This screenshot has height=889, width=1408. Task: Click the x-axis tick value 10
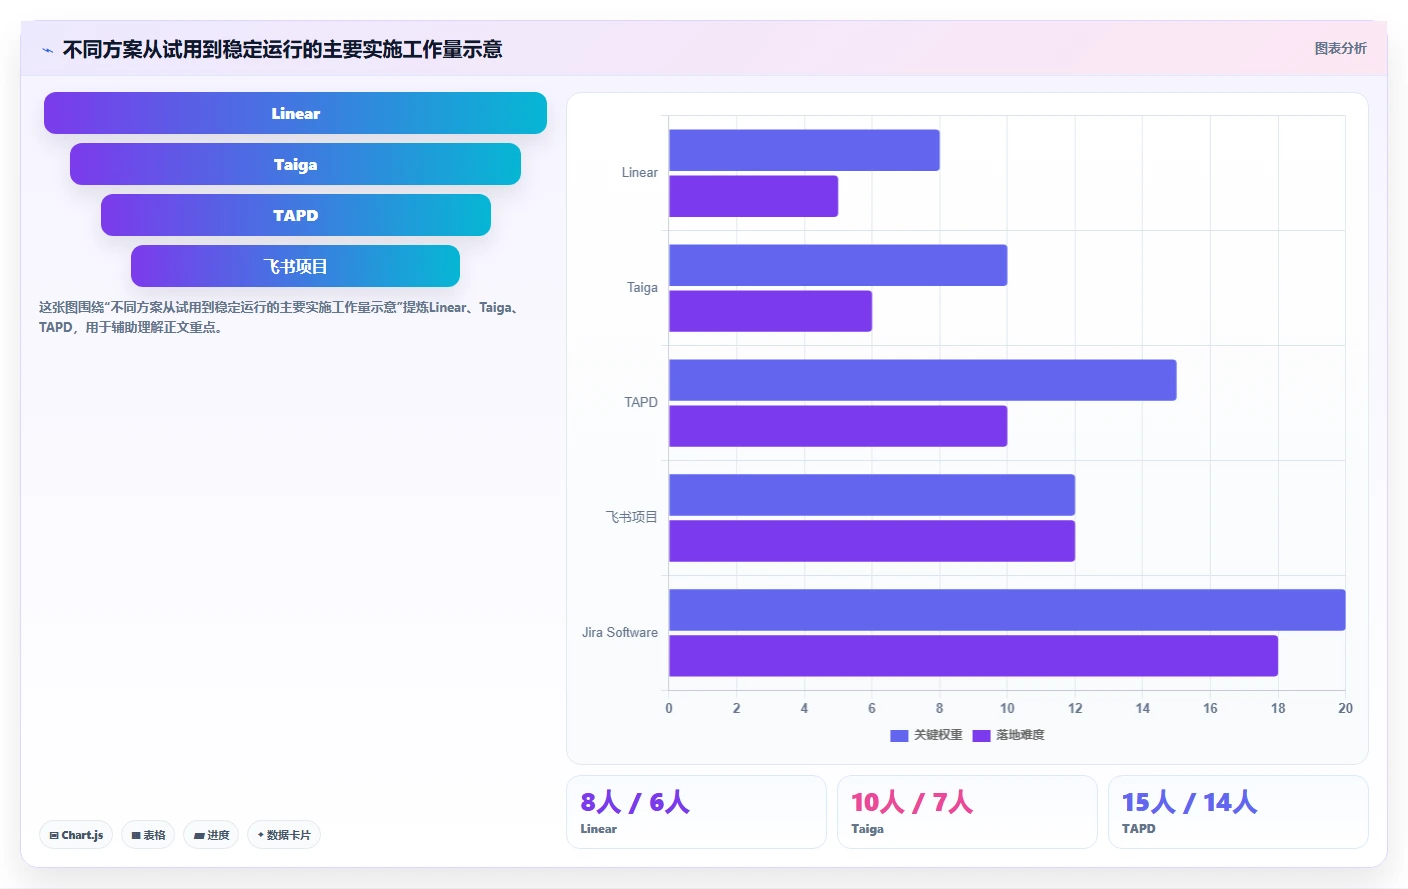(x=1007, y=708)
